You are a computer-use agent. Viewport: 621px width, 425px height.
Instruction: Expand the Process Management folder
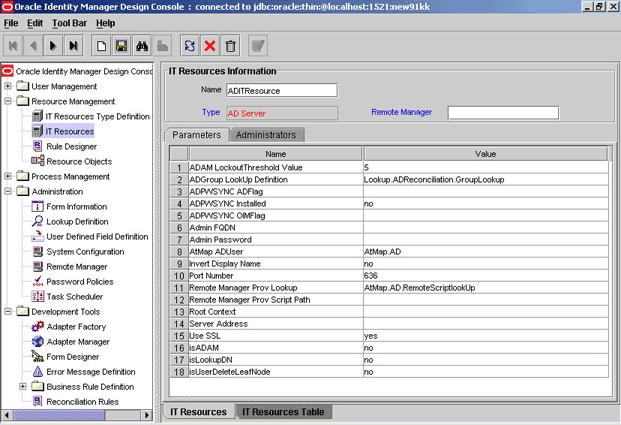click(8, 176)
